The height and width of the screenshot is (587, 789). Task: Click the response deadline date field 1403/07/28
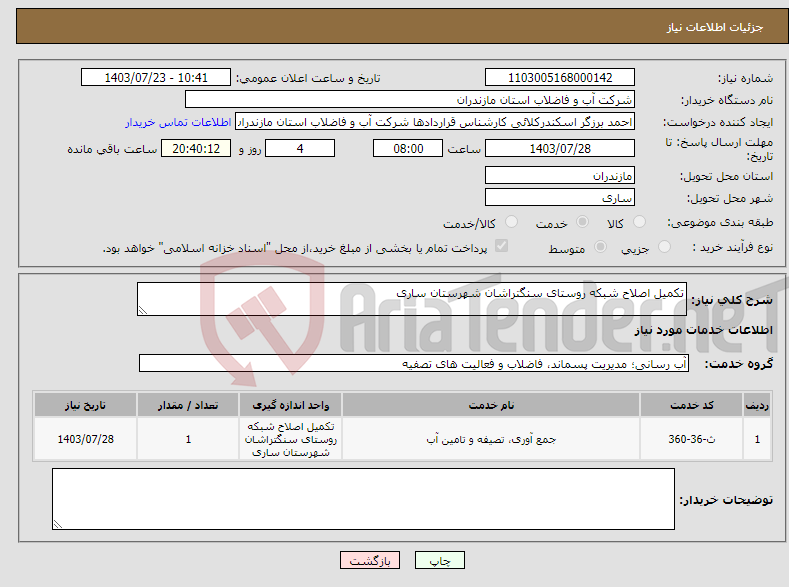[x=560, y=148]
